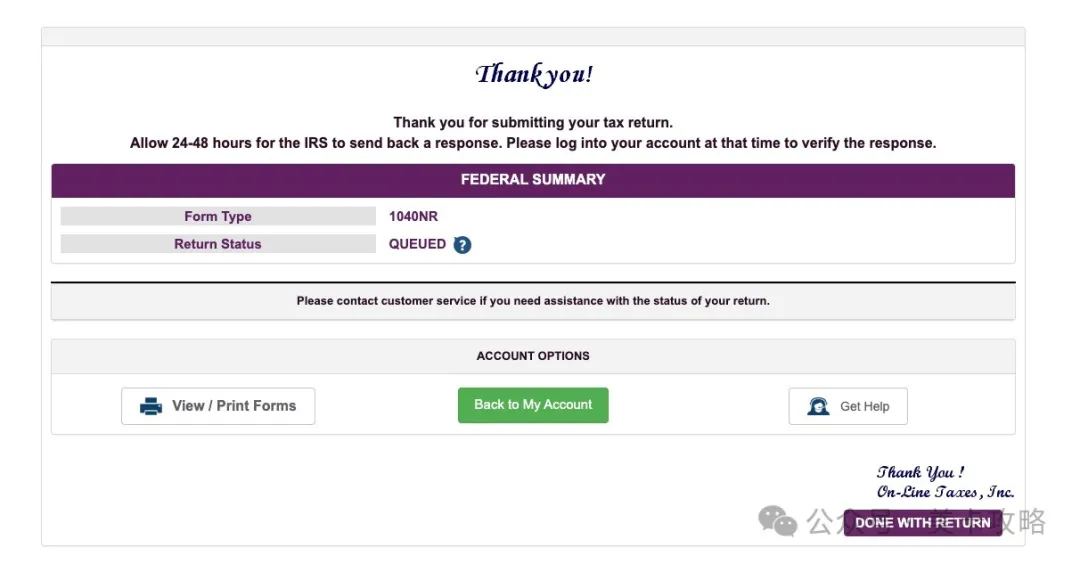Click the Thank you! page heading

pyautogui.click(x=533, y=74)
